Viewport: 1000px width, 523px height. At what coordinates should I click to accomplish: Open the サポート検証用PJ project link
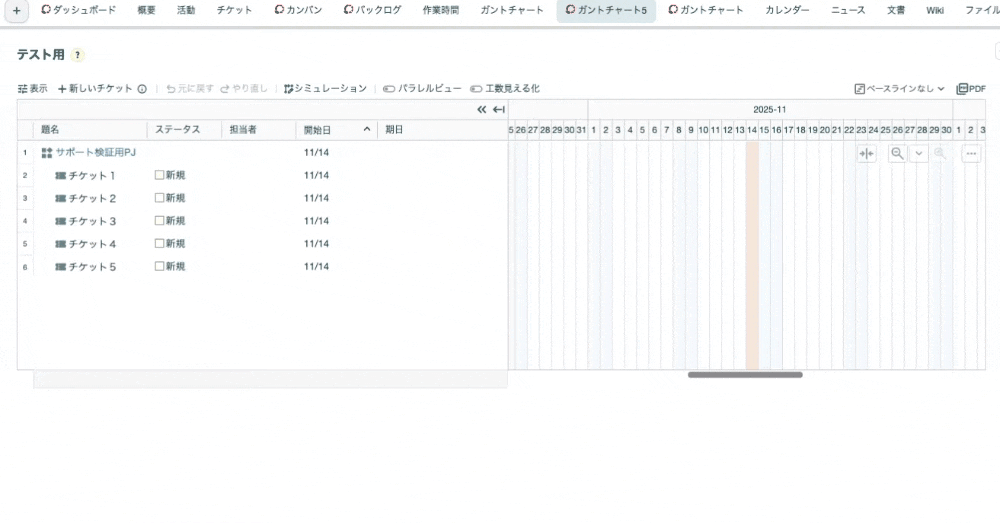tap(95, 153)
